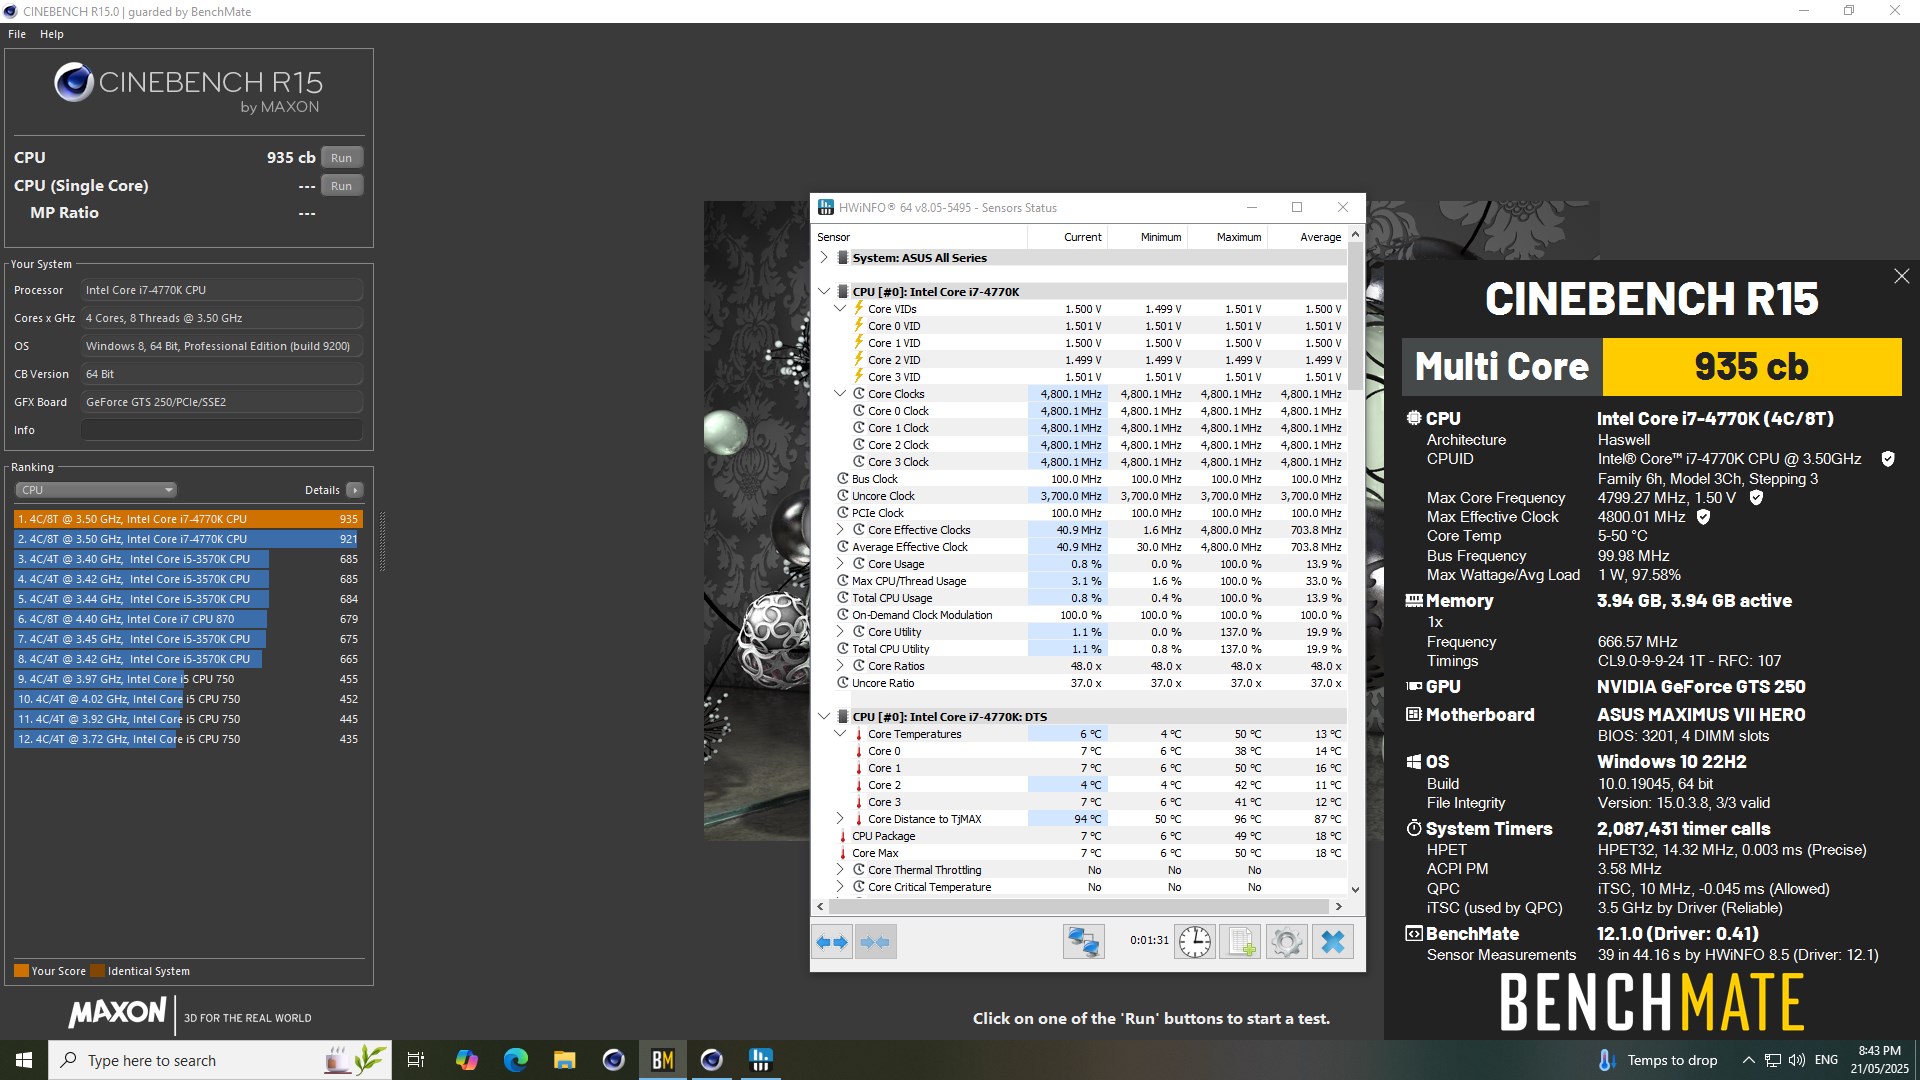This screenshot has height=1080, width=1920.
Task: Switch to BenchMate BM taskbar icon
Action: (662, 1060)
